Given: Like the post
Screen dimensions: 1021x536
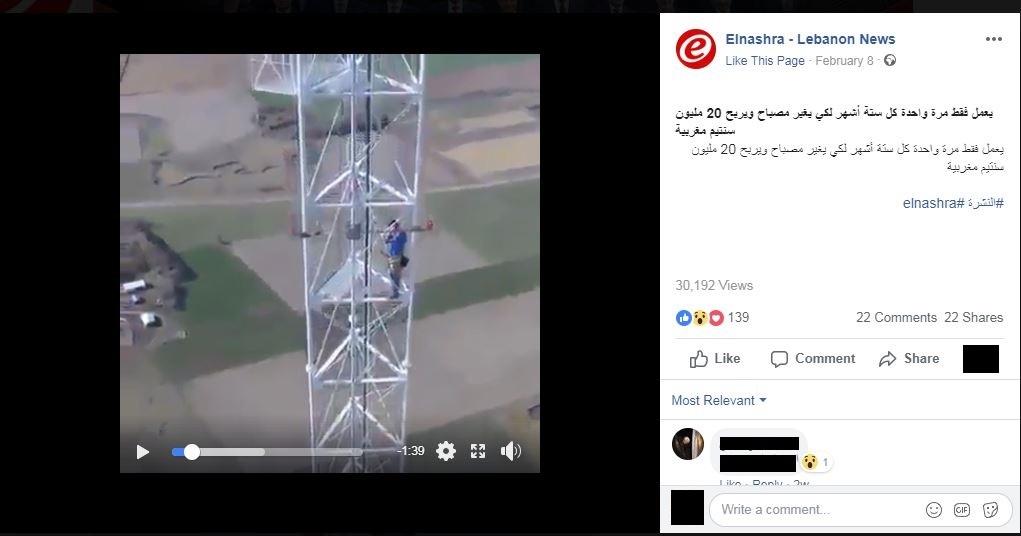Looking at the screenshot, I should [x=715, y=359].
